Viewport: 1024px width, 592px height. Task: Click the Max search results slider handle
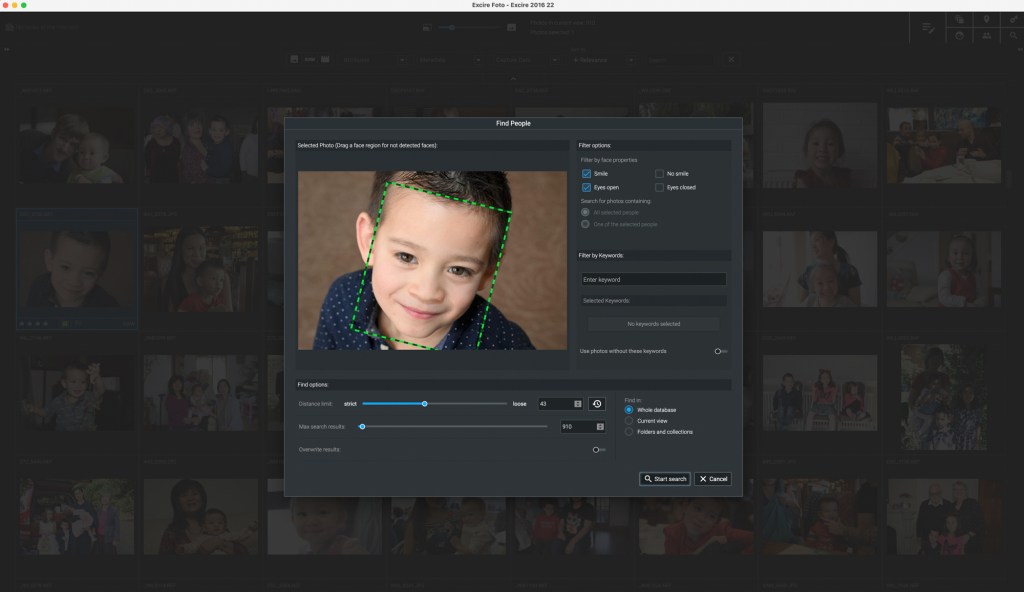coord(362,427)
